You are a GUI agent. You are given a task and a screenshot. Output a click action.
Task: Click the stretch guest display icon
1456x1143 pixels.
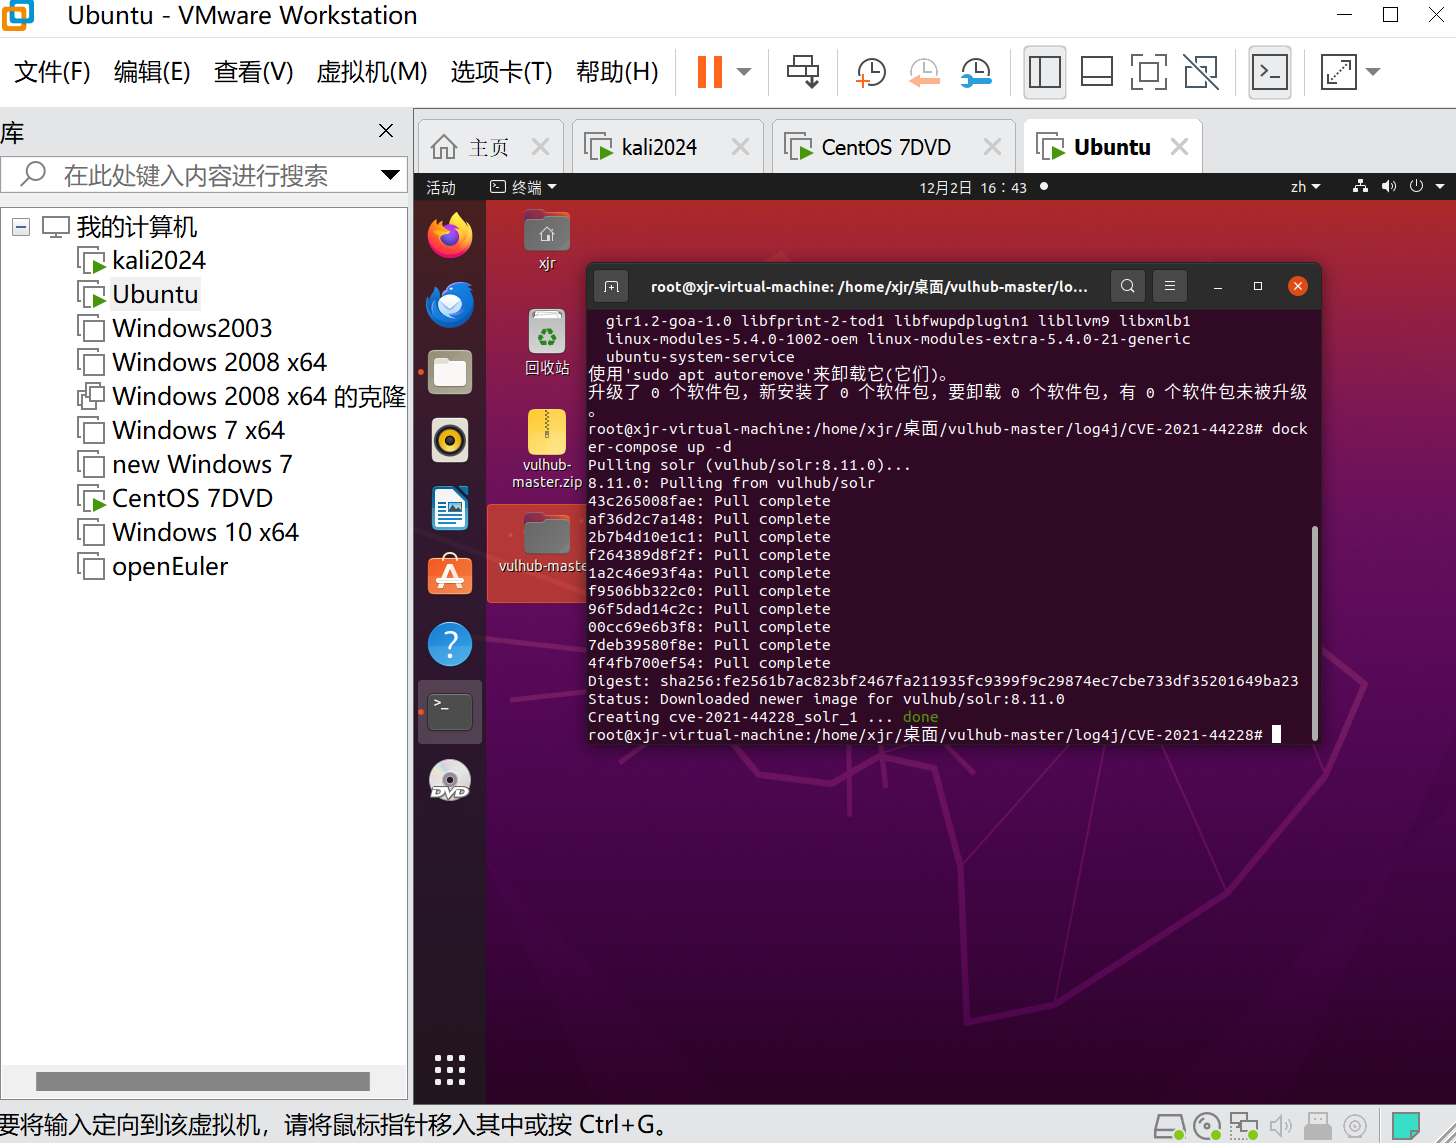(x=1338, y=71)
